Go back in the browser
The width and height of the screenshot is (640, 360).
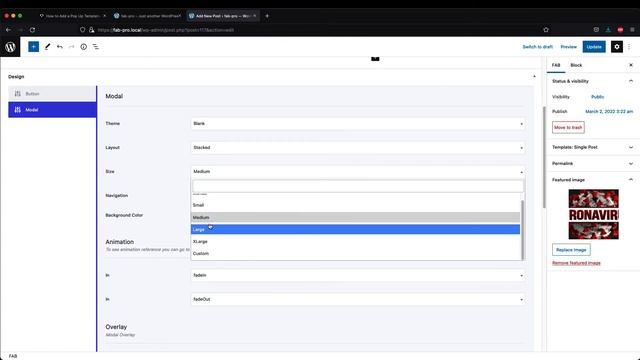pyautogui.click(x=8, y=30)
